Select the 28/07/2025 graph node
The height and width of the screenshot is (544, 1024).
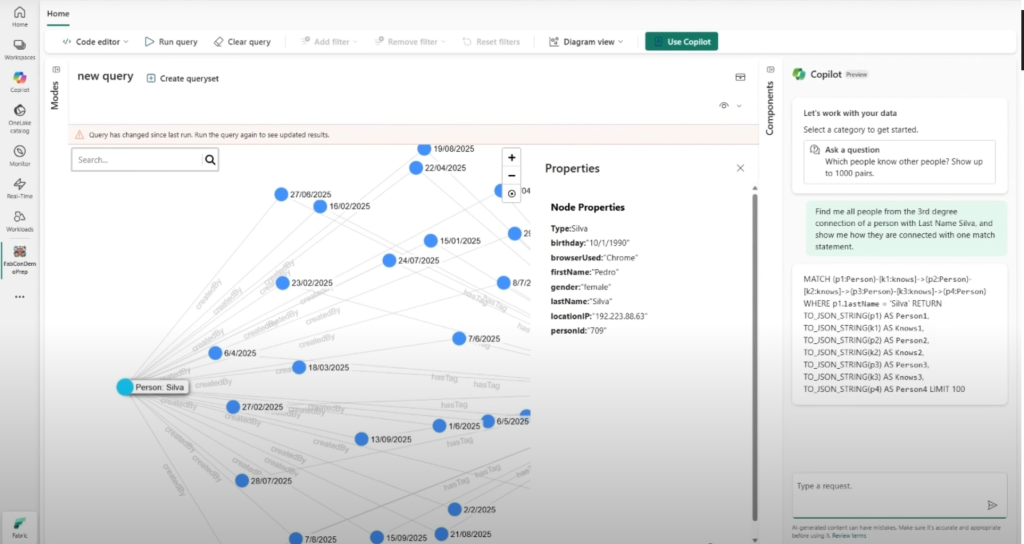tap(242, 481)
